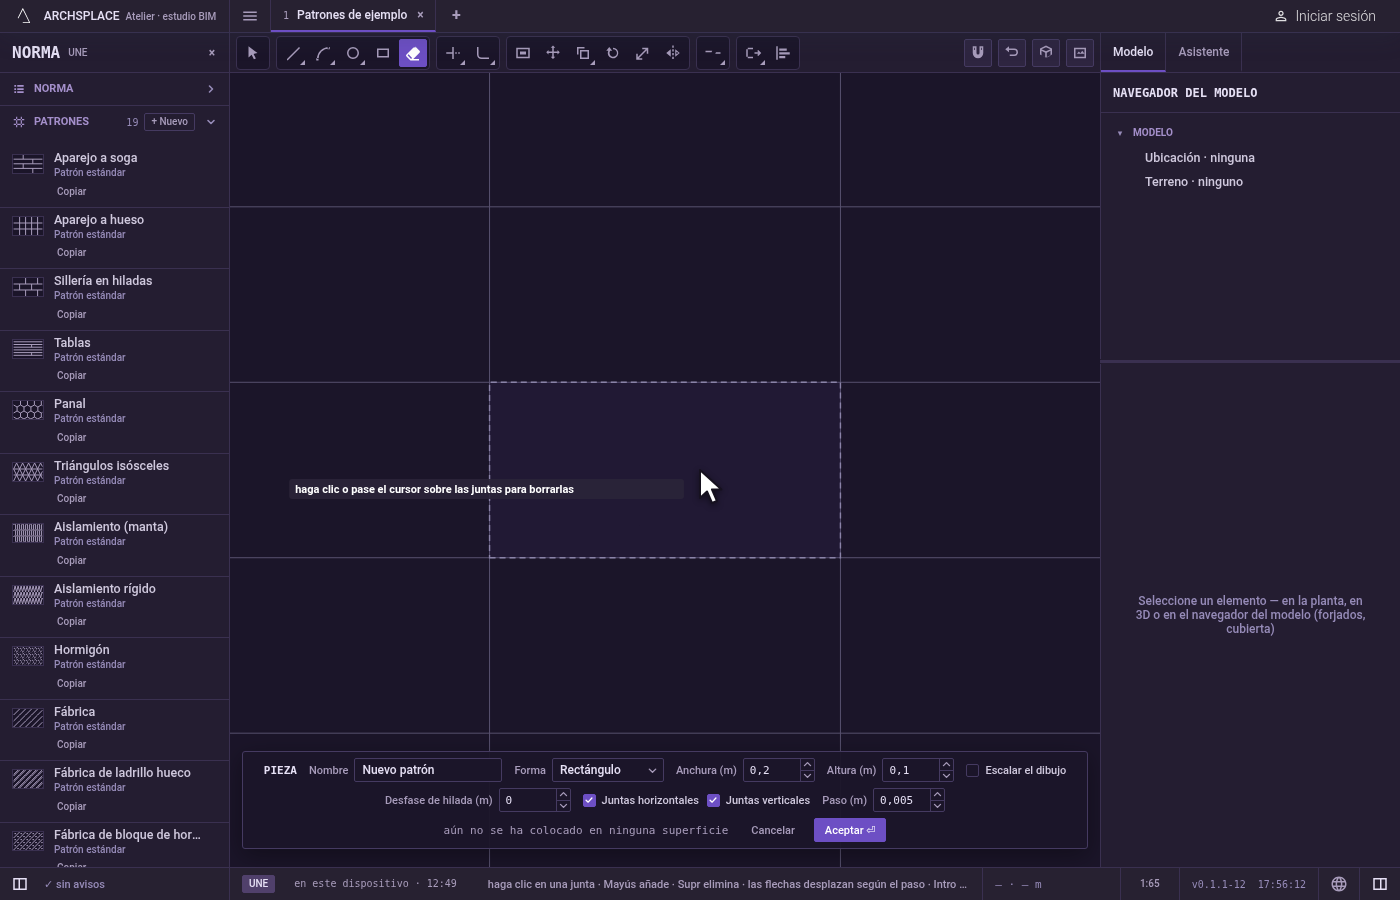This screenshot has height=900, width=1400.
Task: Click the copy/duplicate tool
Action: click(x=583, y=53)
